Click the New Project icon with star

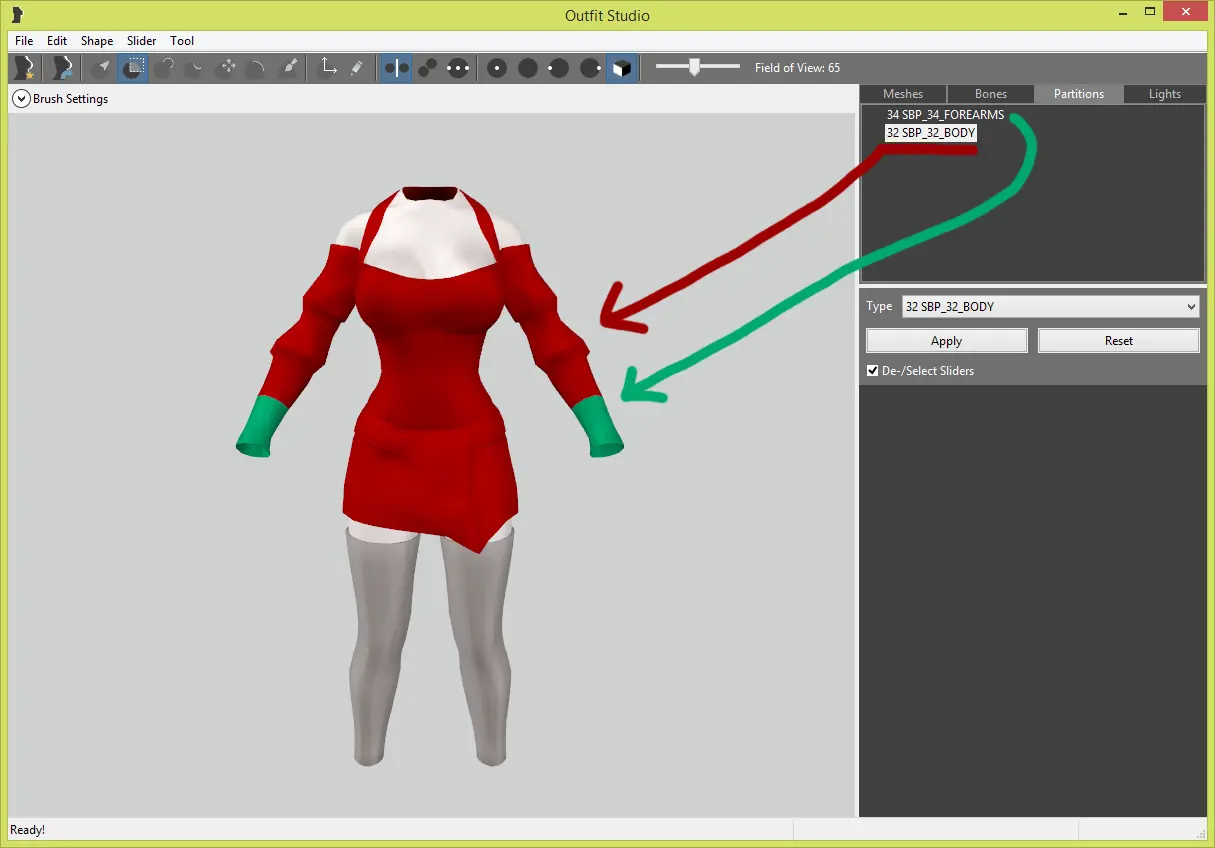coord(24,68)
